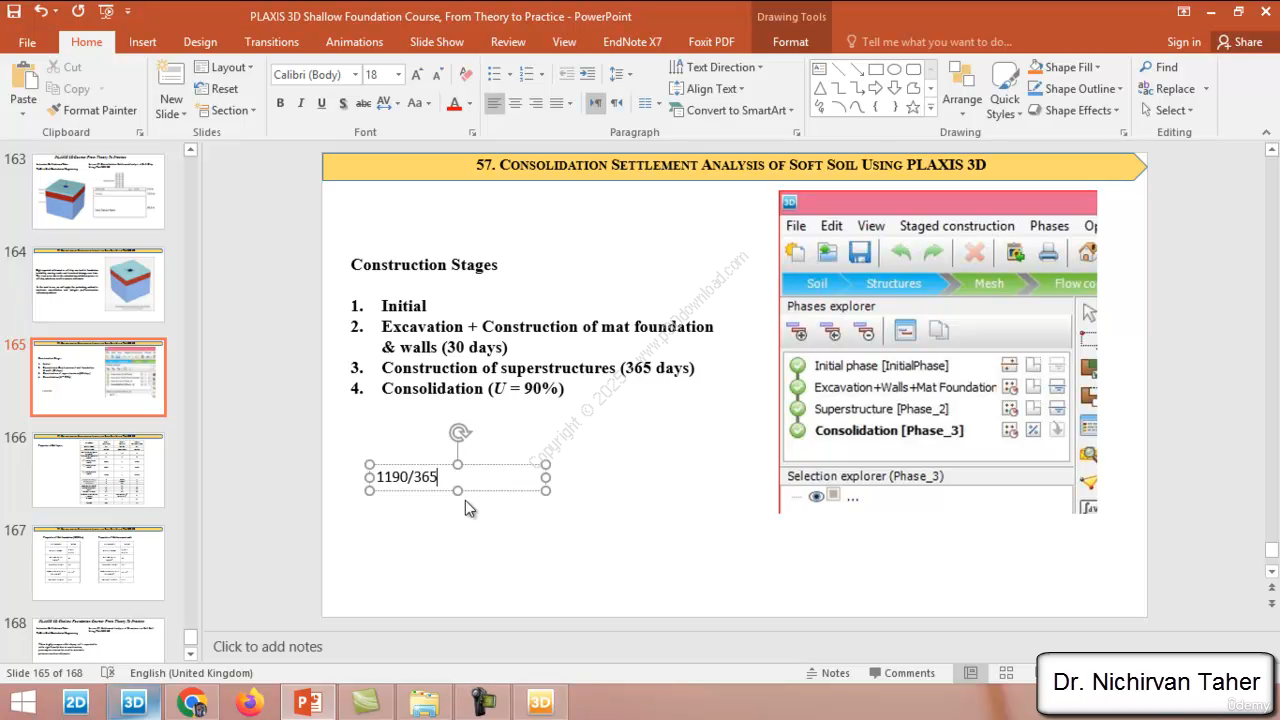1280x720 pixels.
Task: Click the Paste button
Action: [x=23, y=89]
